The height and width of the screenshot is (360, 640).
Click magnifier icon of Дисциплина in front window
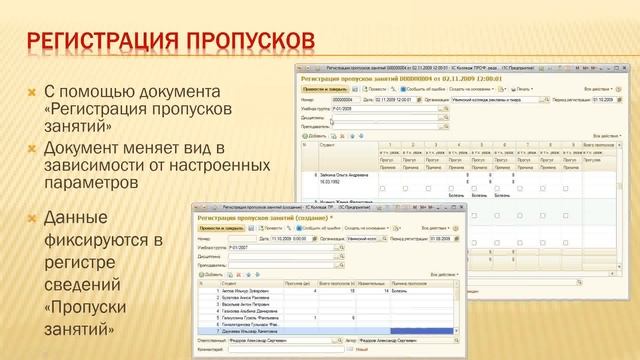click(342, 257)
